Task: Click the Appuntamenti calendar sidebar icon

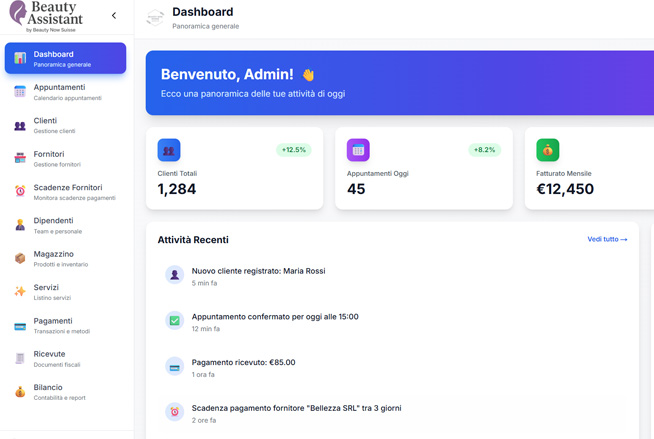Action: (x=20, y=91)
